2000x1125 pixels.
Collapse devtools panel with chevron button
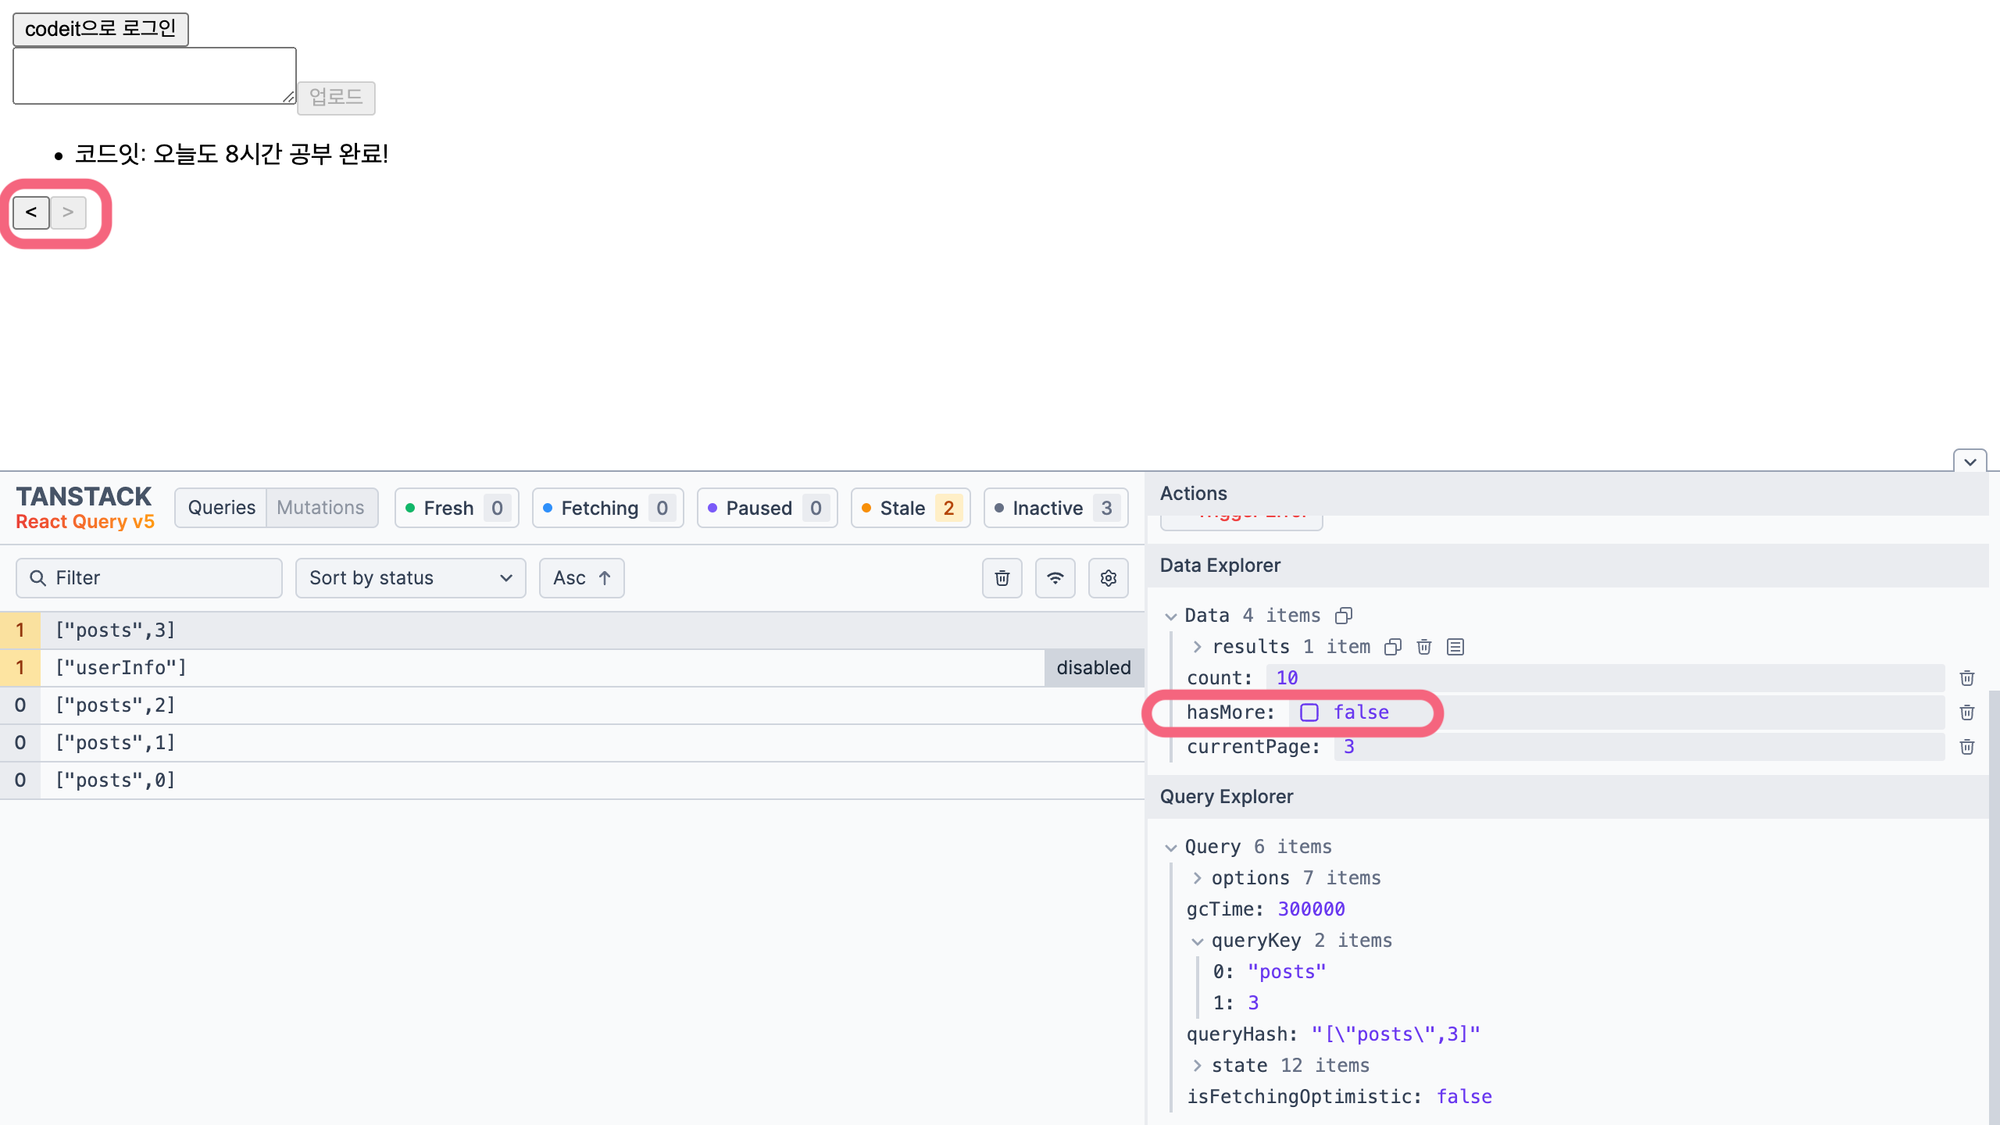tap(1970, 461)
